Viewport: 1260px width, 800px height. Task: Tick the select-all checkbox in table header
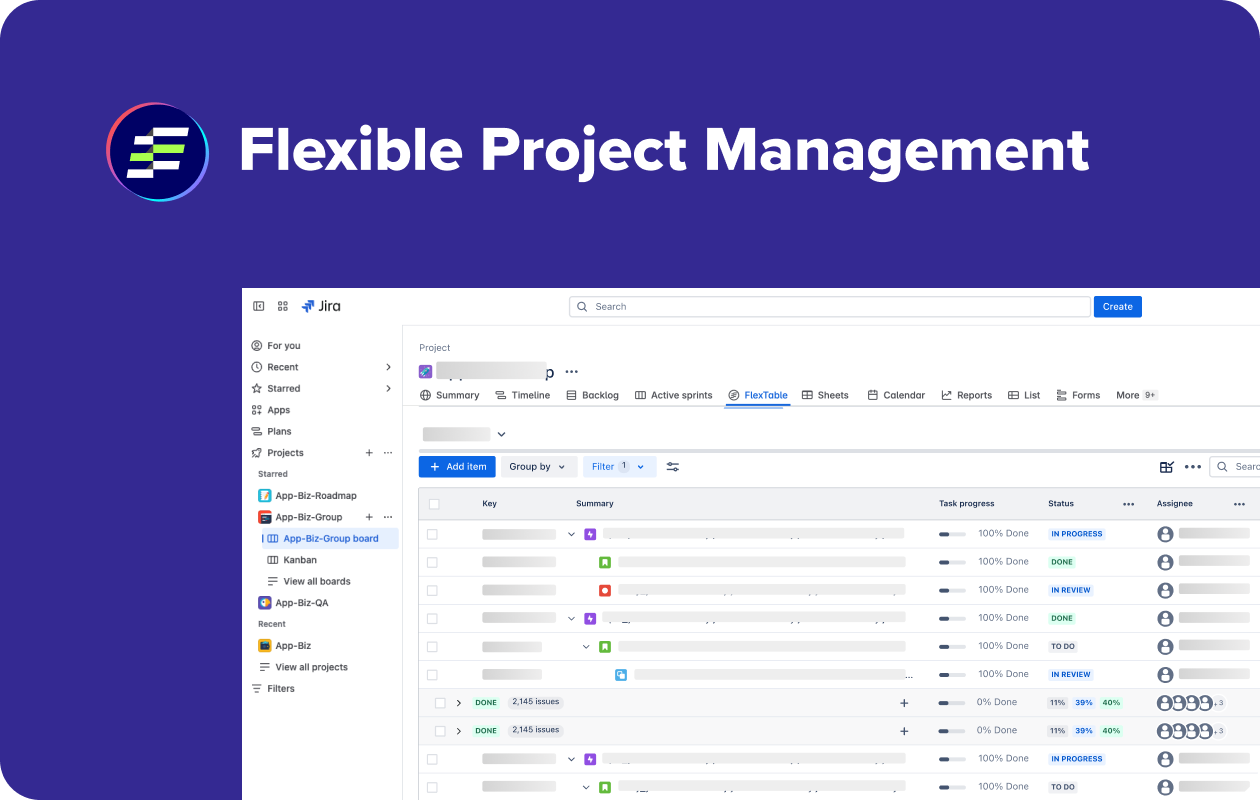[x=434, y=504]
